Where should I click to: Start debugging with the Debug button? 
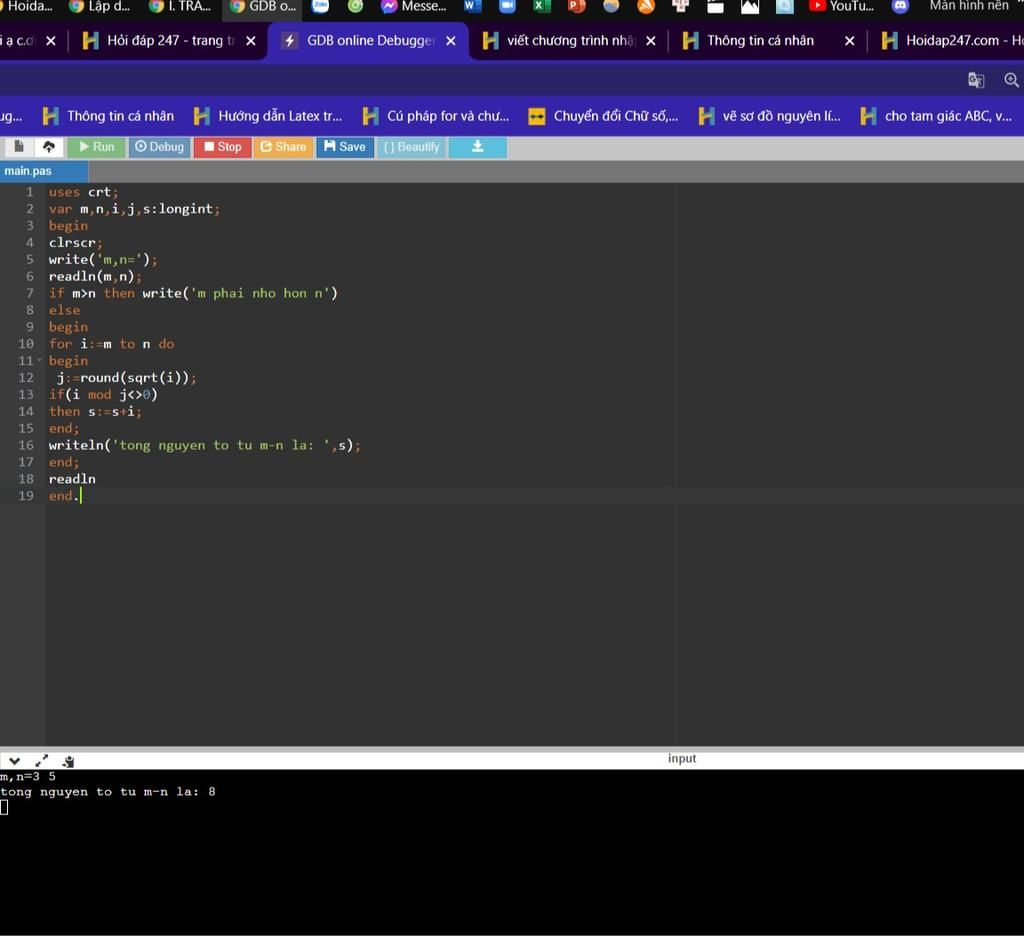[159, 147]
